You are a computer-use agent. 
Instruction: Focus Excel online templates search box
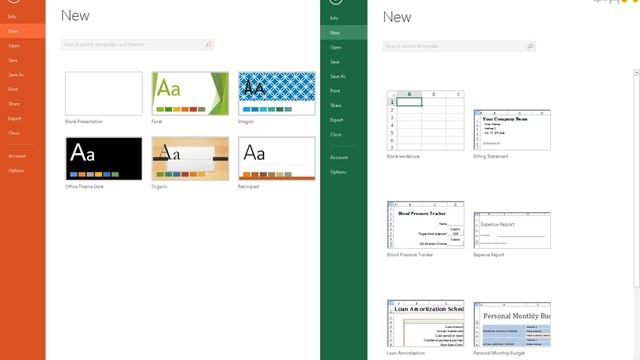pos(459,46)
